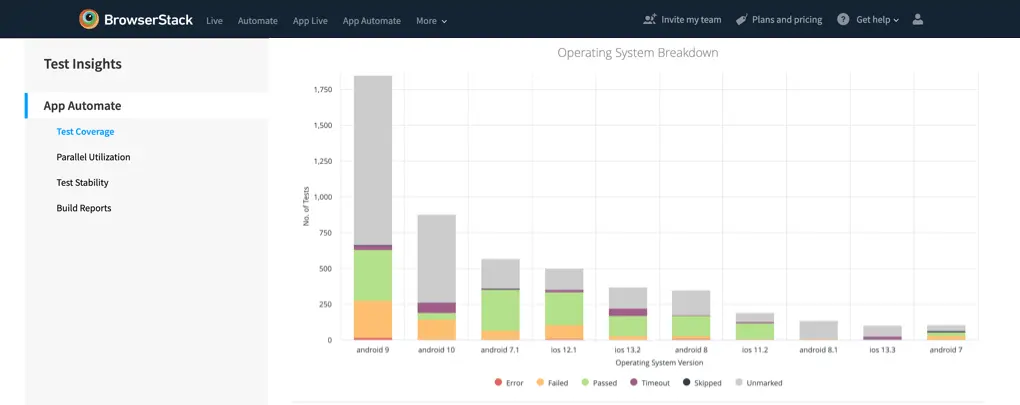Click the 'android 8' axis label
The height and width of the screenshot is (405, 1020).
(691, 350)
